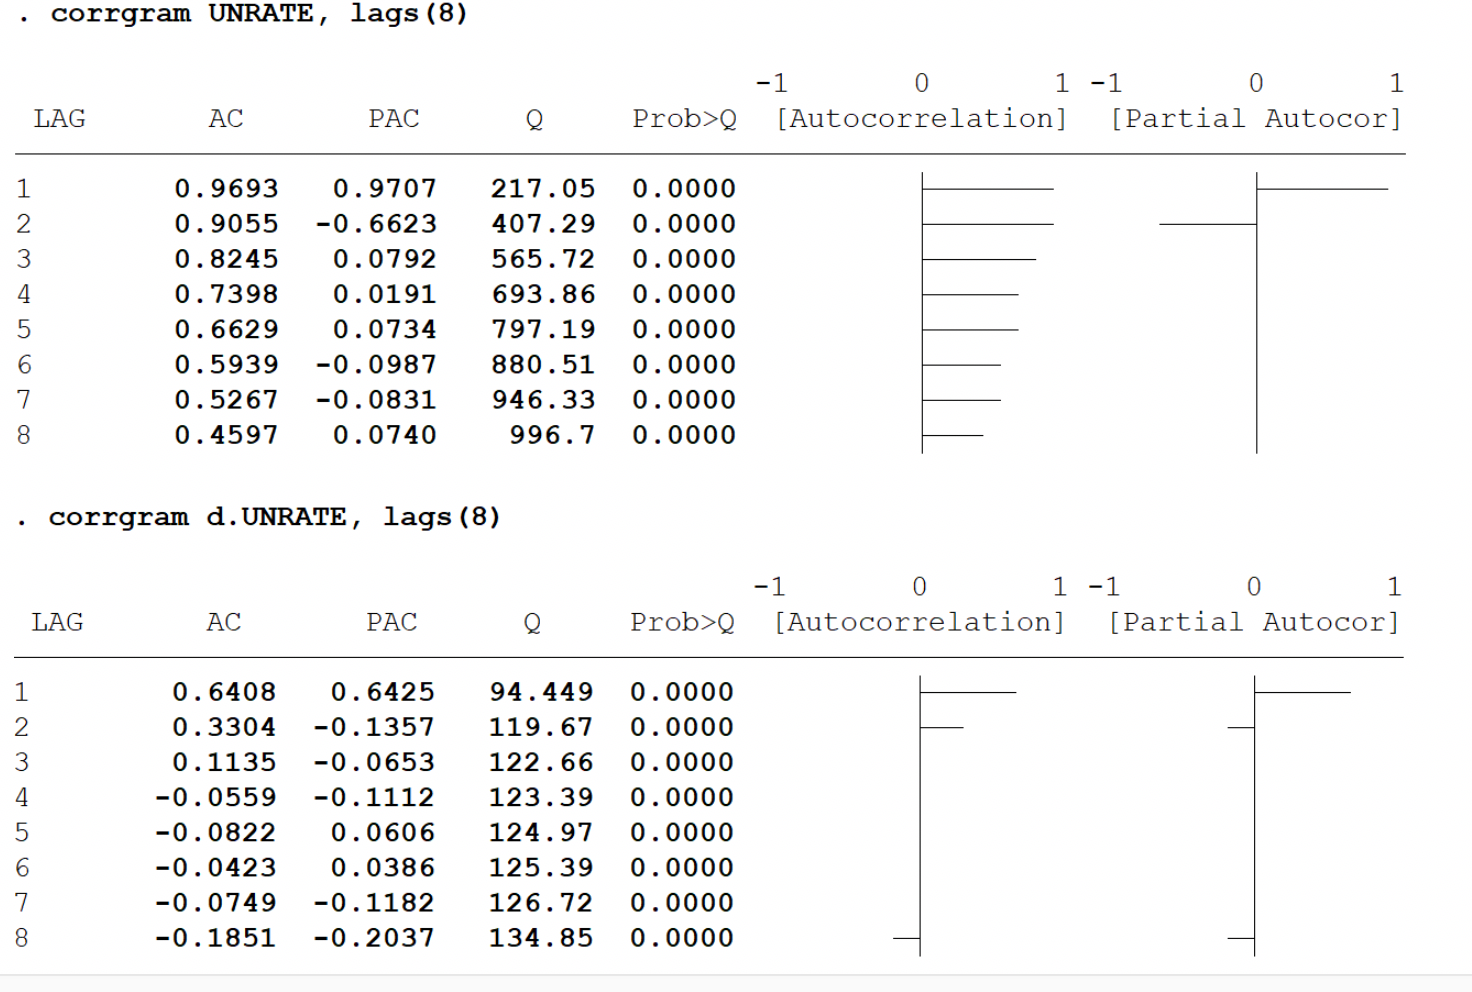Viewport: 1472px width, 992px height.
Task: Click the LAG header in the d.UNRATE table
Action: (x=57, y=622)
